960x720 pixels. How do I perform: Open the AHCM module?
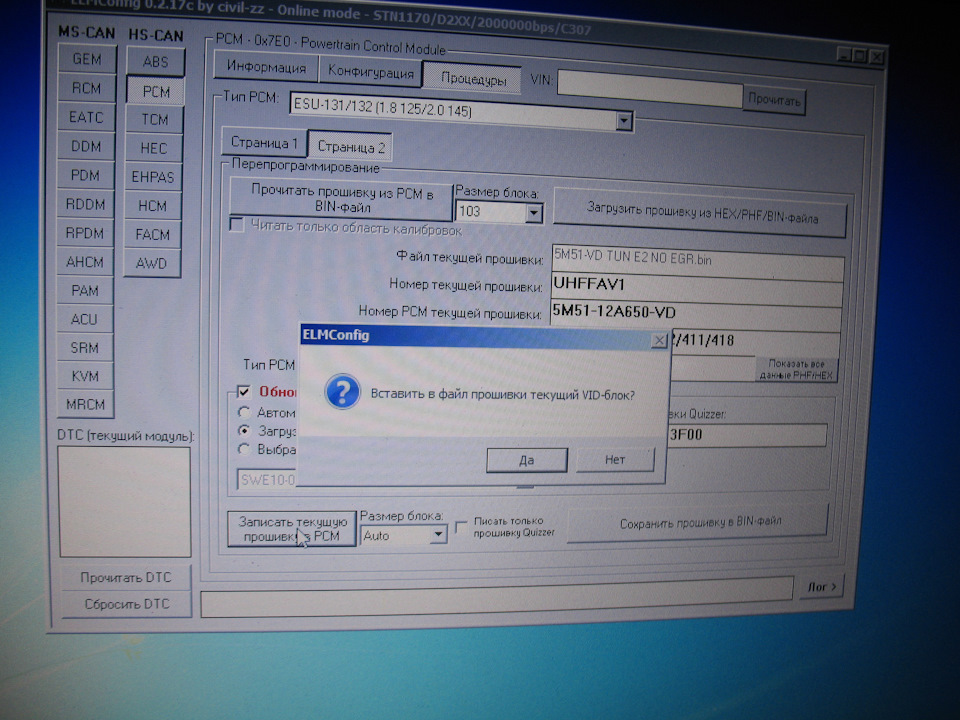pos(85,262)
